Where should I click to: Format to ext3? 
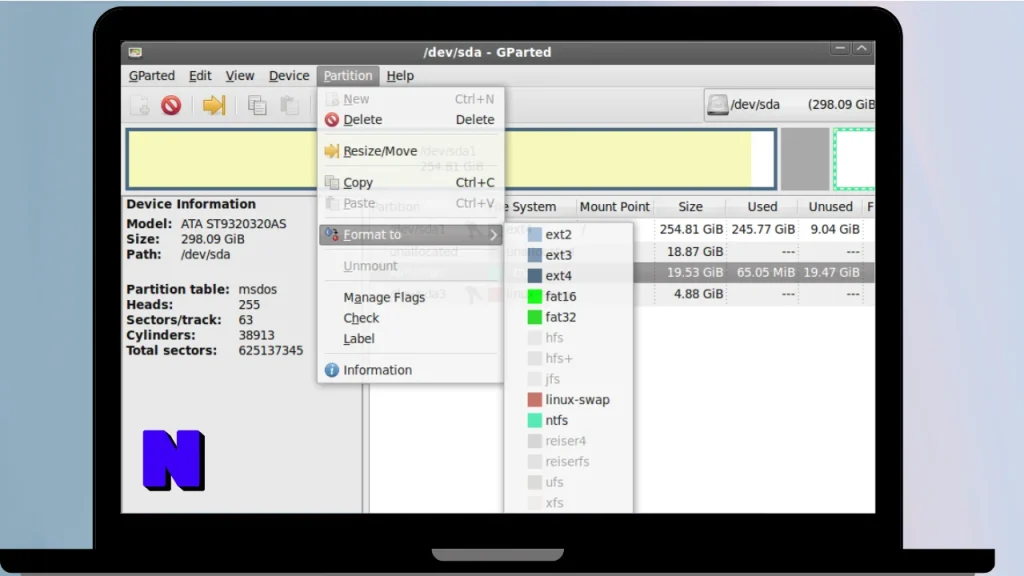point(568,255)
